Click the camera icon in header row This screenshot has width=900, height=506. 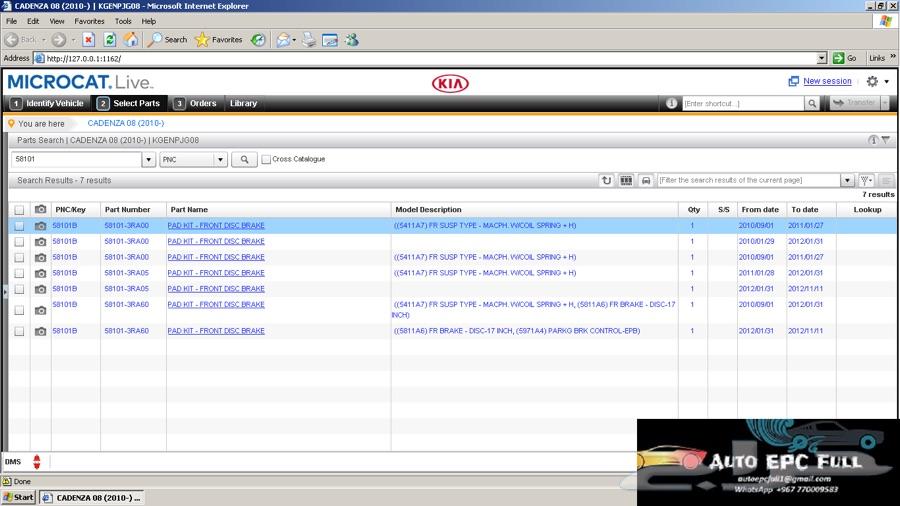click(x=40, y=209)
